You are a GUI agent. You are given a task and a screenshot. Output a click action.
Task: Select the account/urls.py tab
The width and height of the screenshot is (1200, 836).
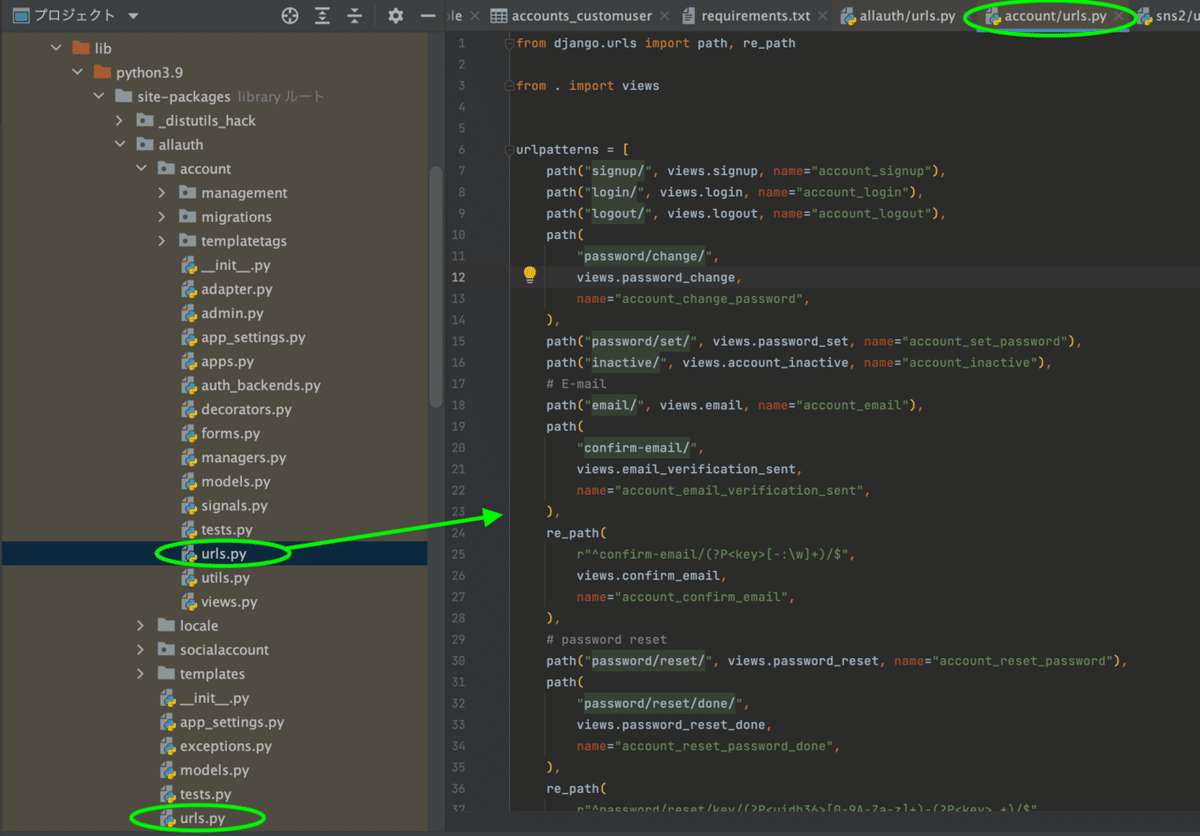pos(1055,16)
